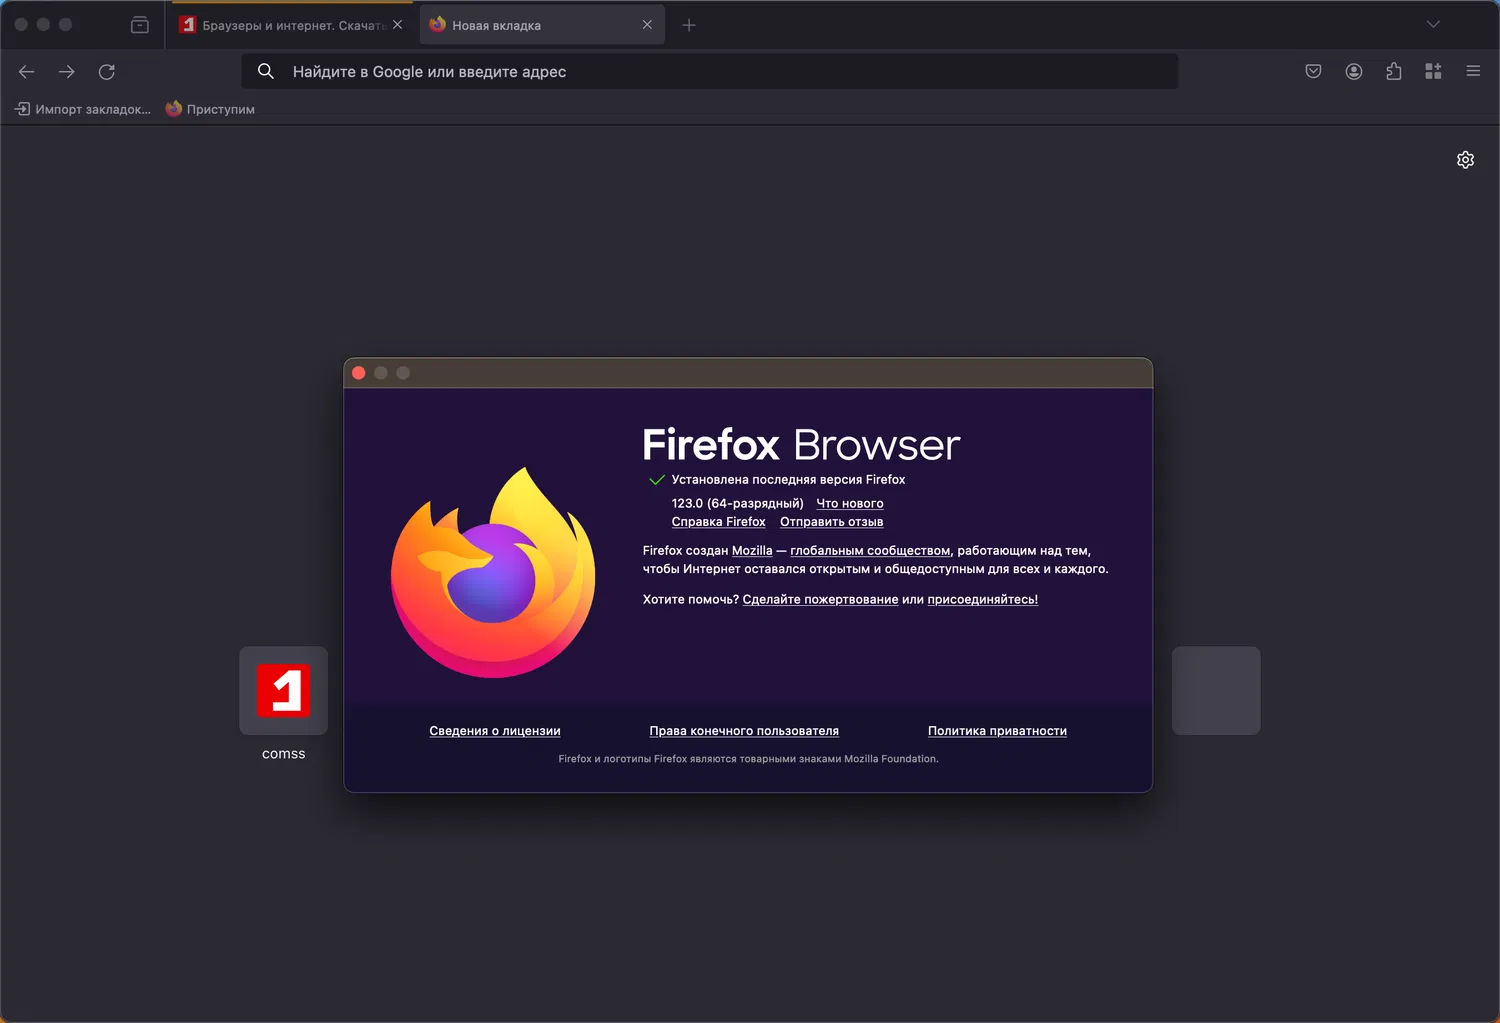
Task: Click the trademark notice footer text
Action: (x=748, y=759)
